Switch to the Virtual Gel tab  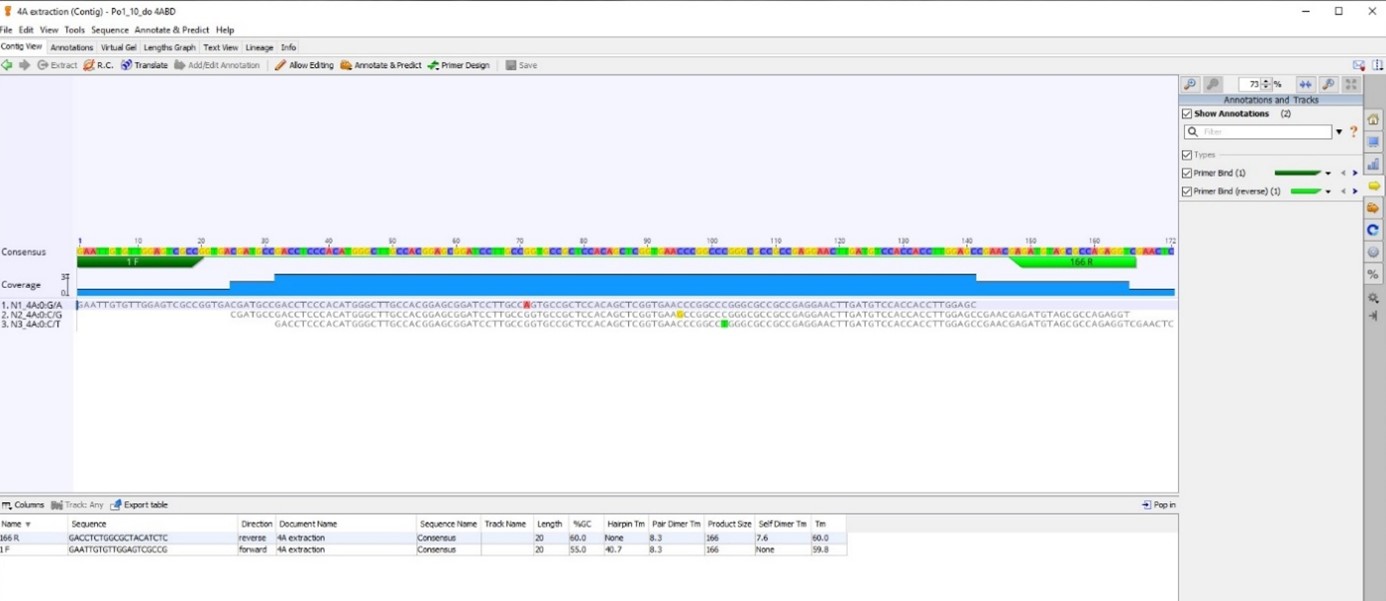(x=119, y=47)
